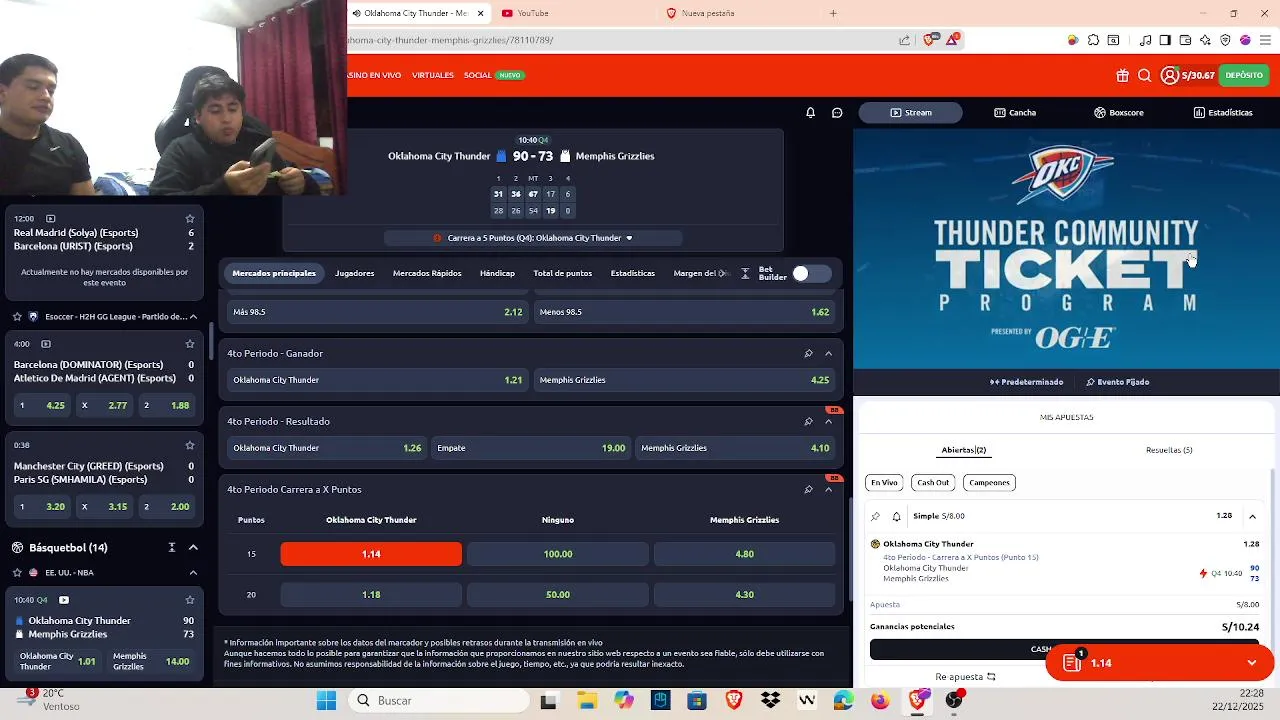
Task: Favorite the EE. UU. - NBA league
Action: point(17,573)
